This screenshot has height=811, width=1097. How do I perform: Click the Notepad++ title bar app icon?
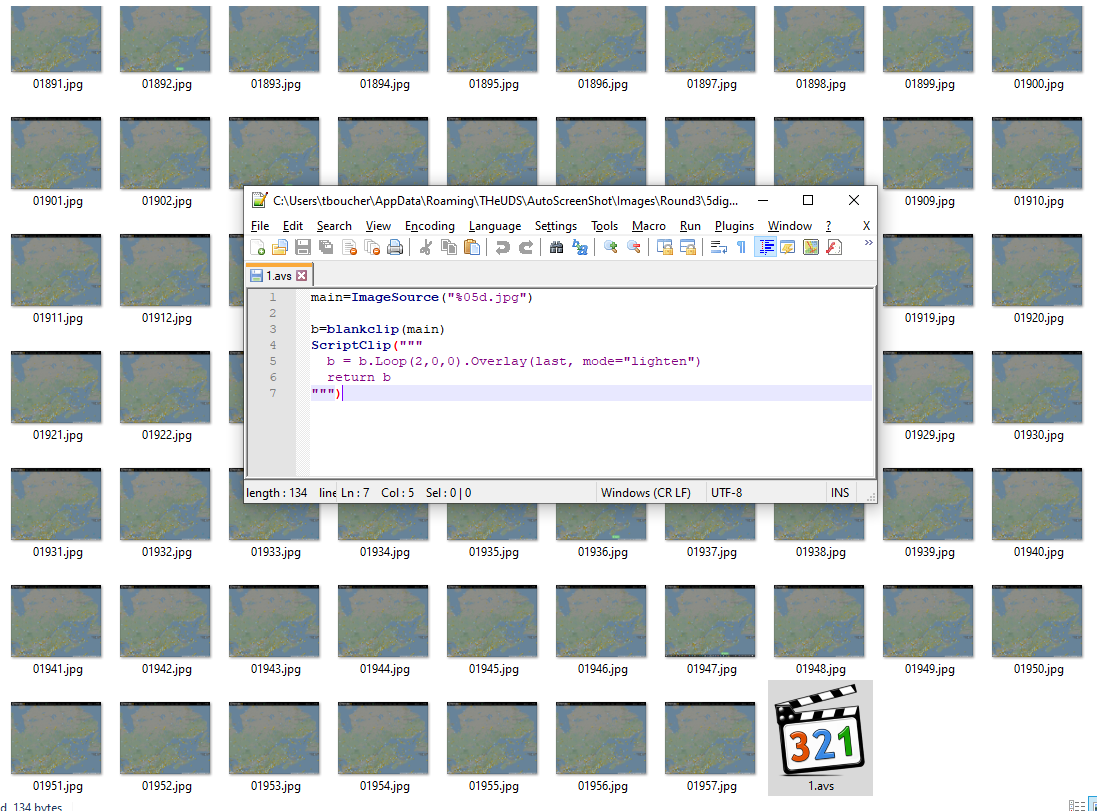coord(260,200)
